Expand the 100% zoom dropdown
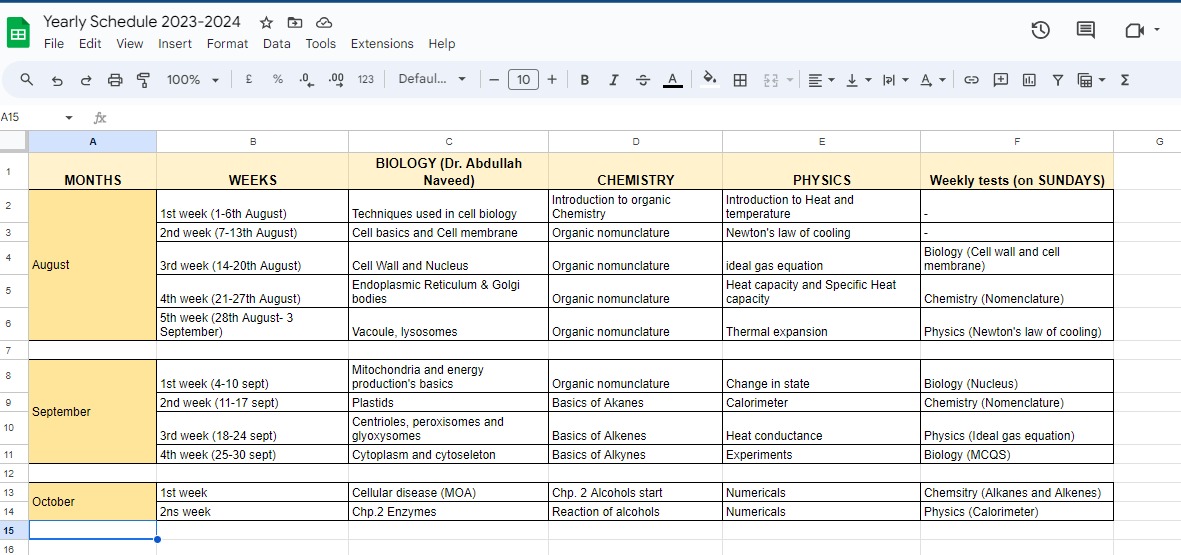The width and height of the screenshot is (1181, 555). [x=193, y=80]
